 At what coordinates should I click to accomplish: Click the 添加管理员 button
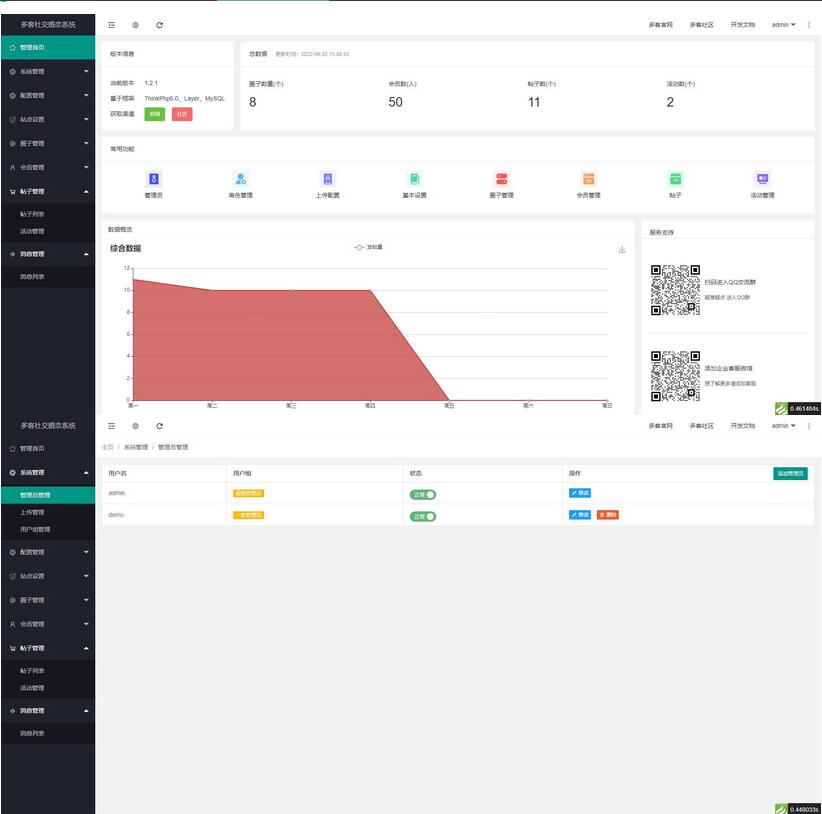[789, 473]
